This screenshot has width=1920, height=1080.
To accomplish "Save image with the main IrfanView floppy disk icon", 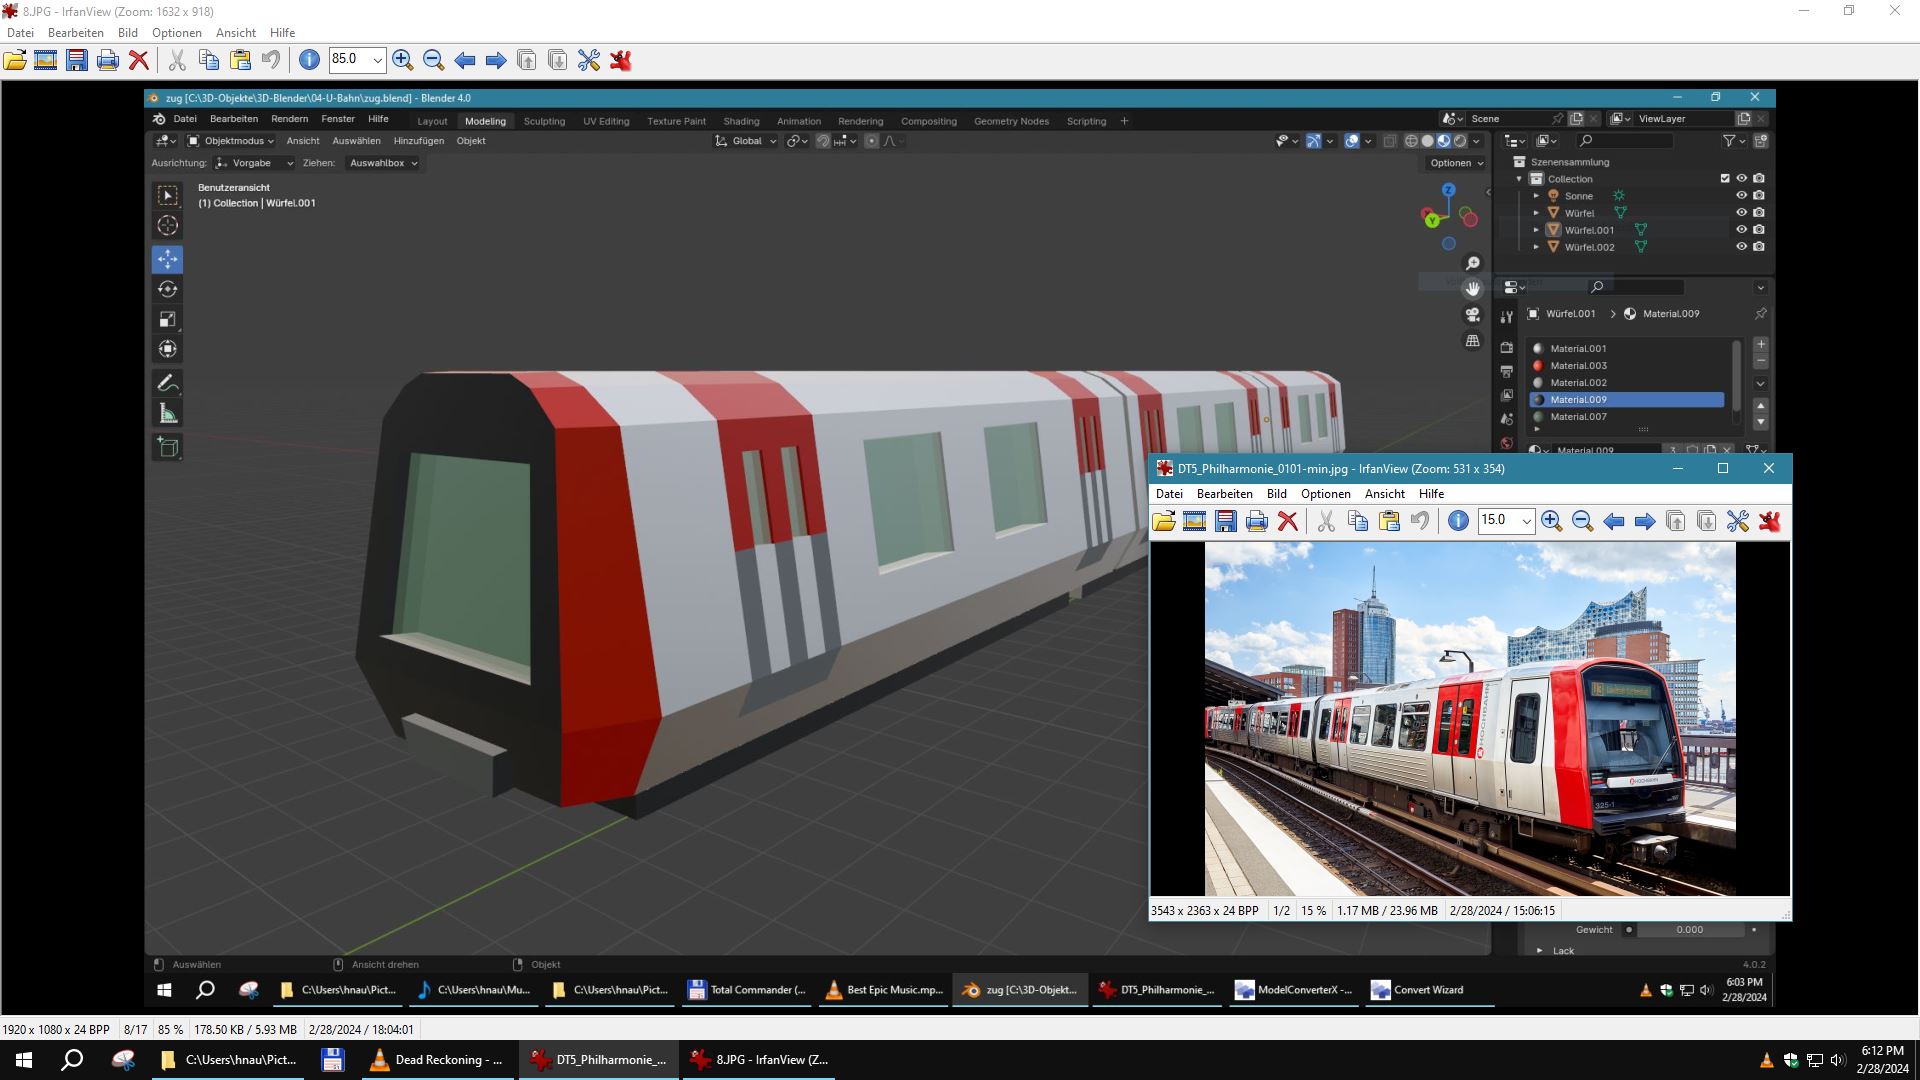I will [x=77, y=60].
